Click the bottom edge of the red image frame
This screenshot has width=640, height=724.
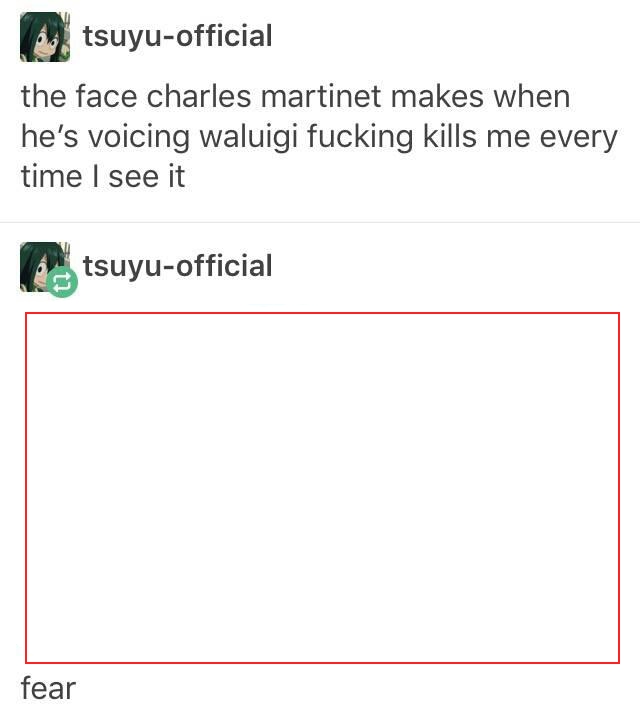pos(322,663)
